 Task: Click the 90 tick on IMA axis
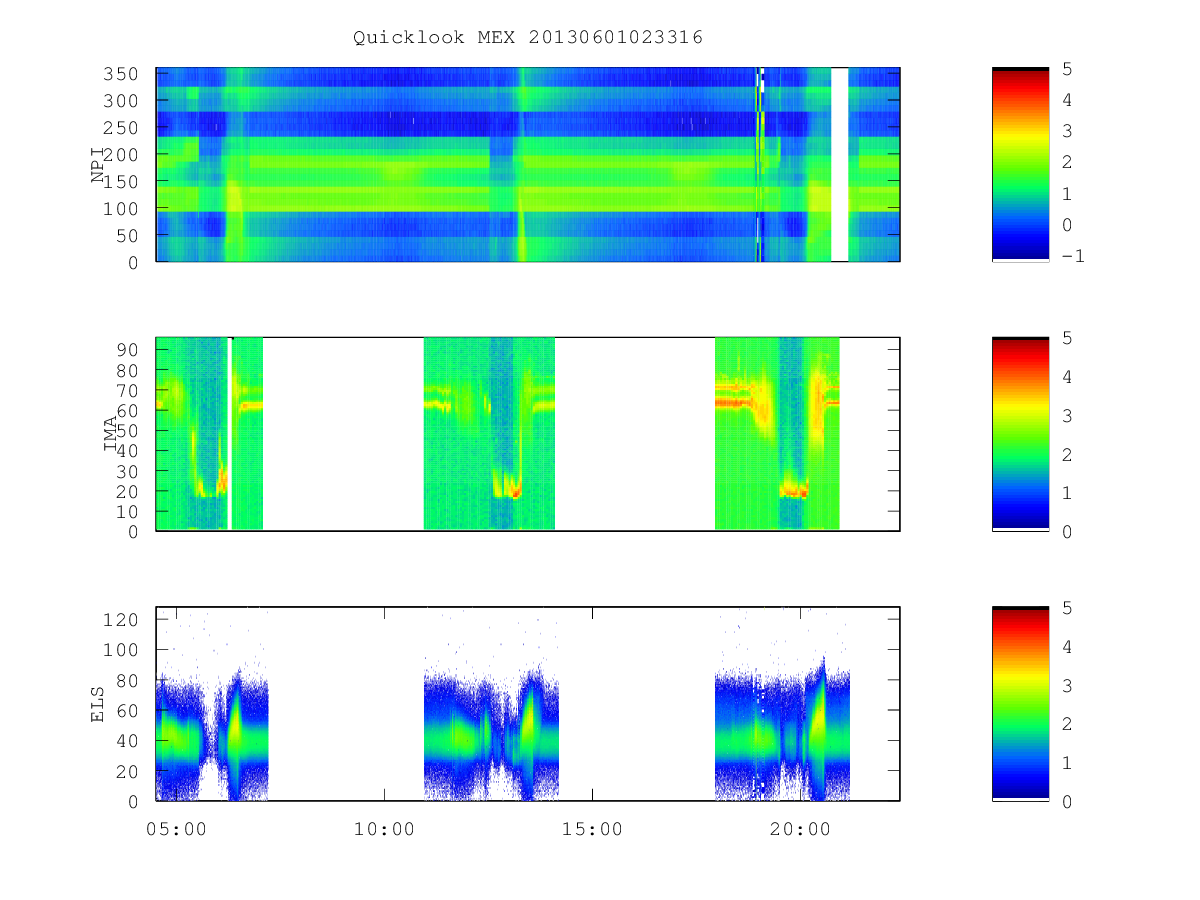129,350
